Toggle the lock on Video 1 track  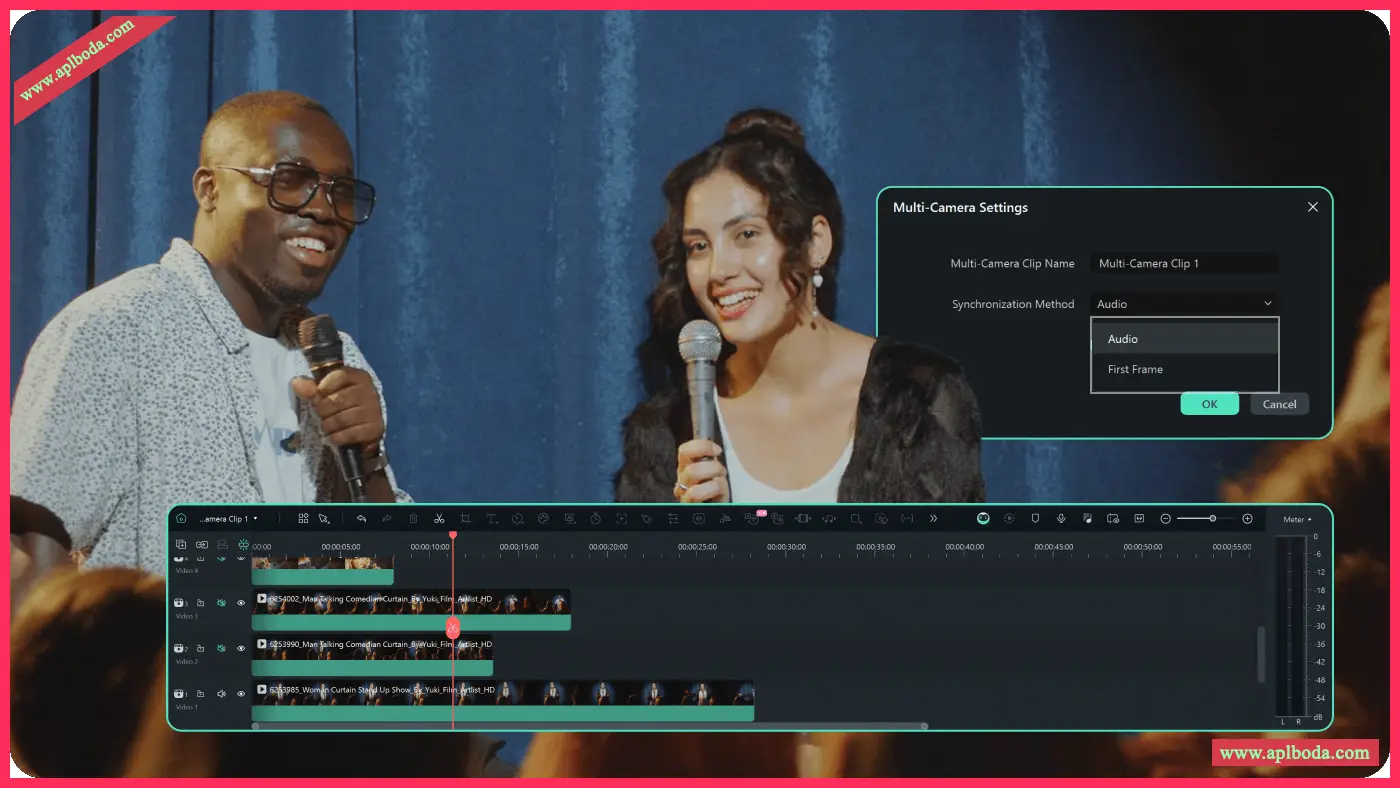[x=201, y=693]
